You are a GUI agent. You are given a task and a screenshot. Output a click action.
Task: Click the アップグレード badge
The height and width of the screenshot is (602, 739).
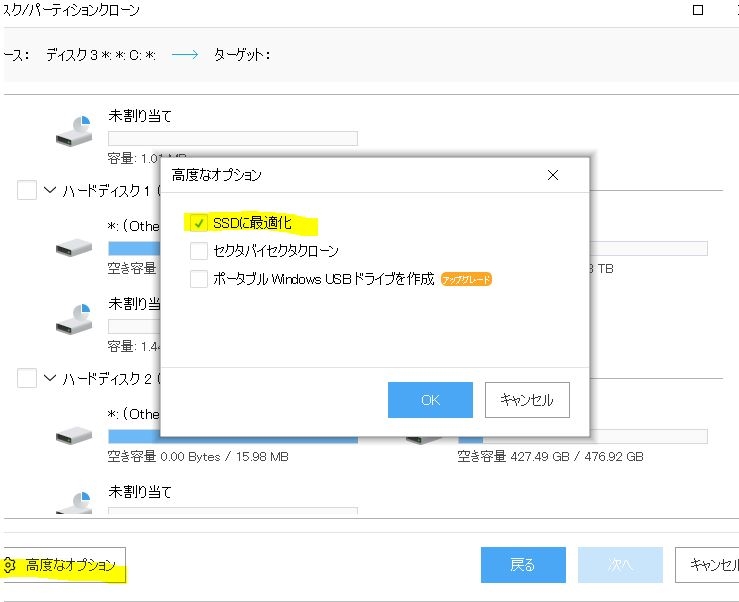click(466, 279)
